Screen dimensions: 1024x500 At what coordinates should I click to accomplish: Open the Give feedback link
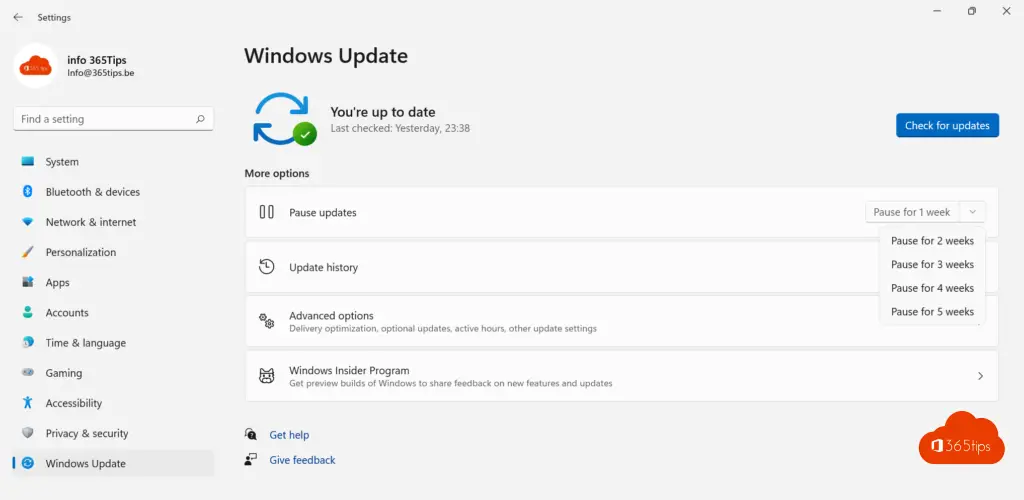[302, 460]
